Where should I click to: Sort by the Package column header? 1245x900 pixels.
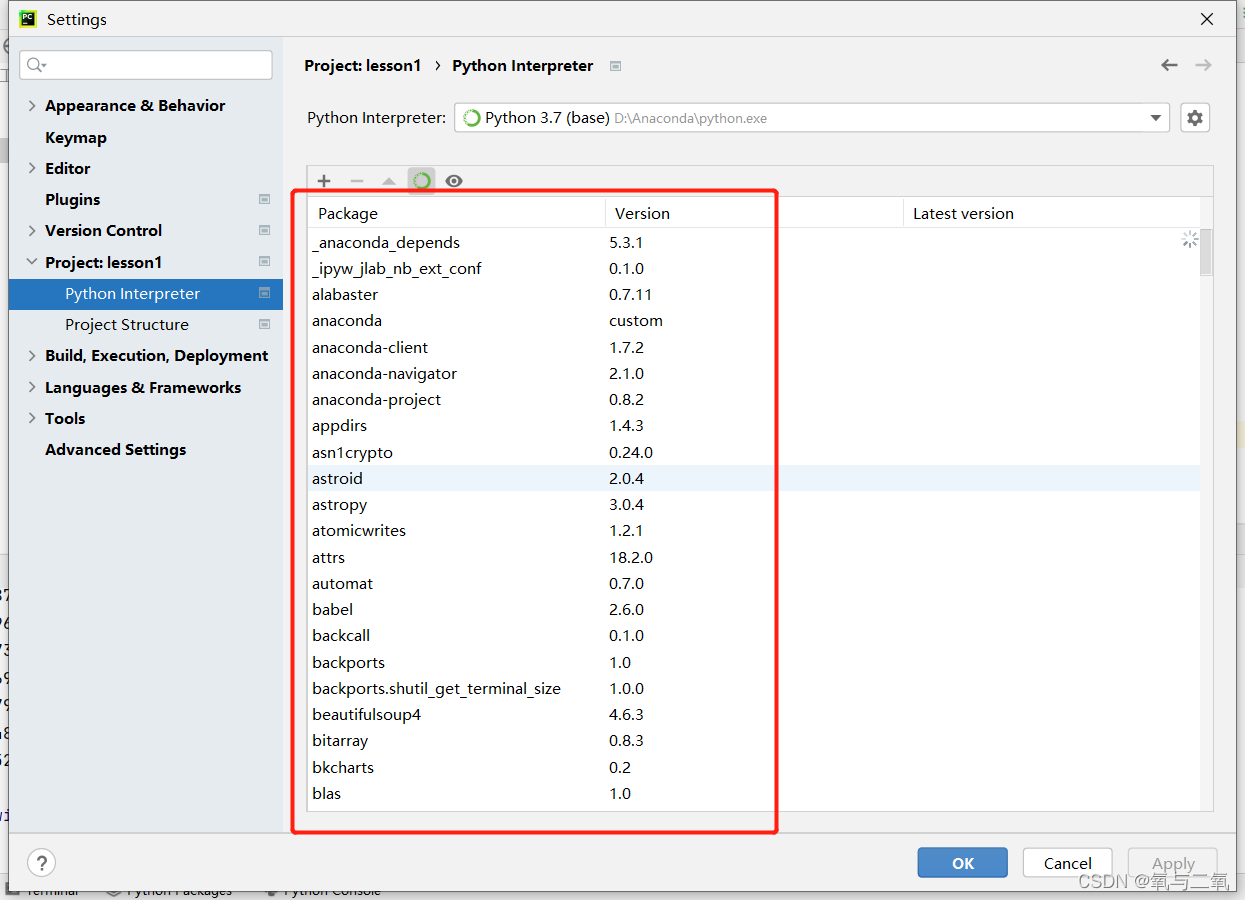[x=457, y=213]
